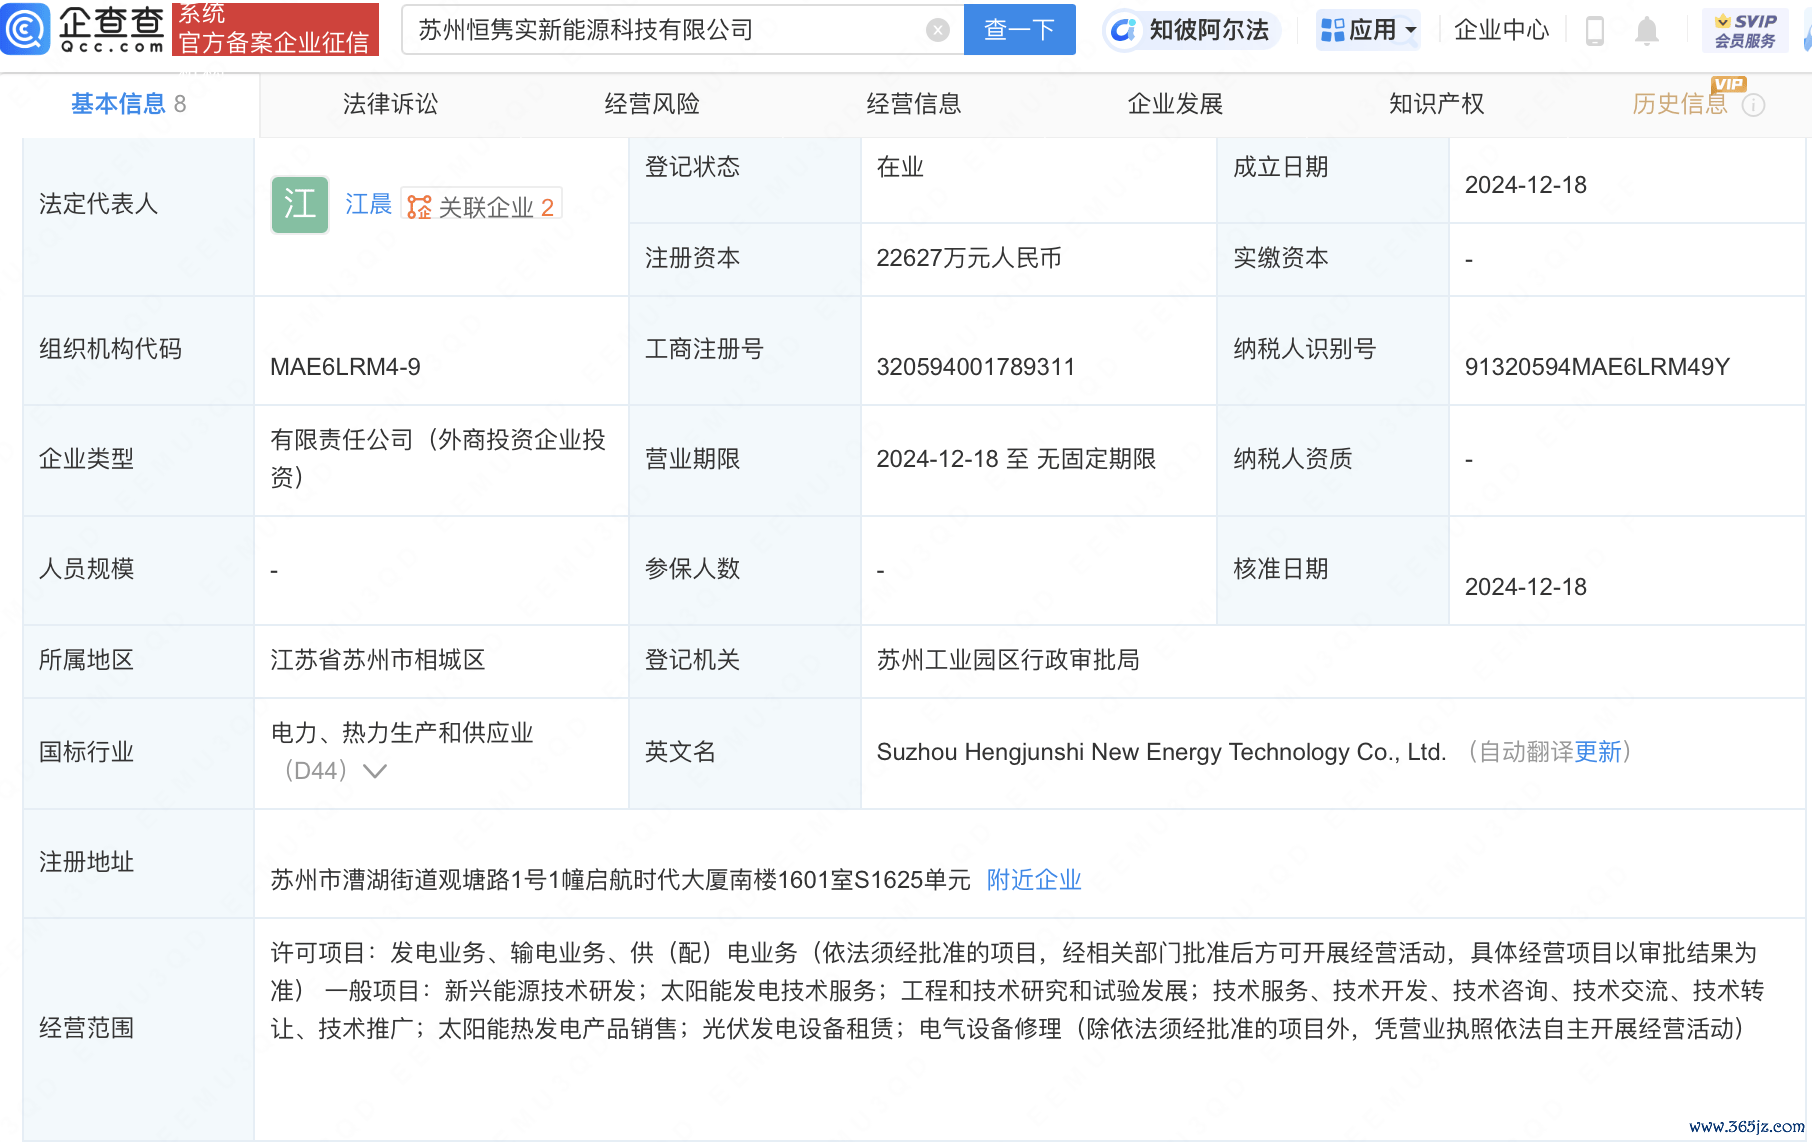Select registration authority 苏州工业园区行政审批局
The width and height of the screenshot is (1812, 1142).
point(1008,660)
